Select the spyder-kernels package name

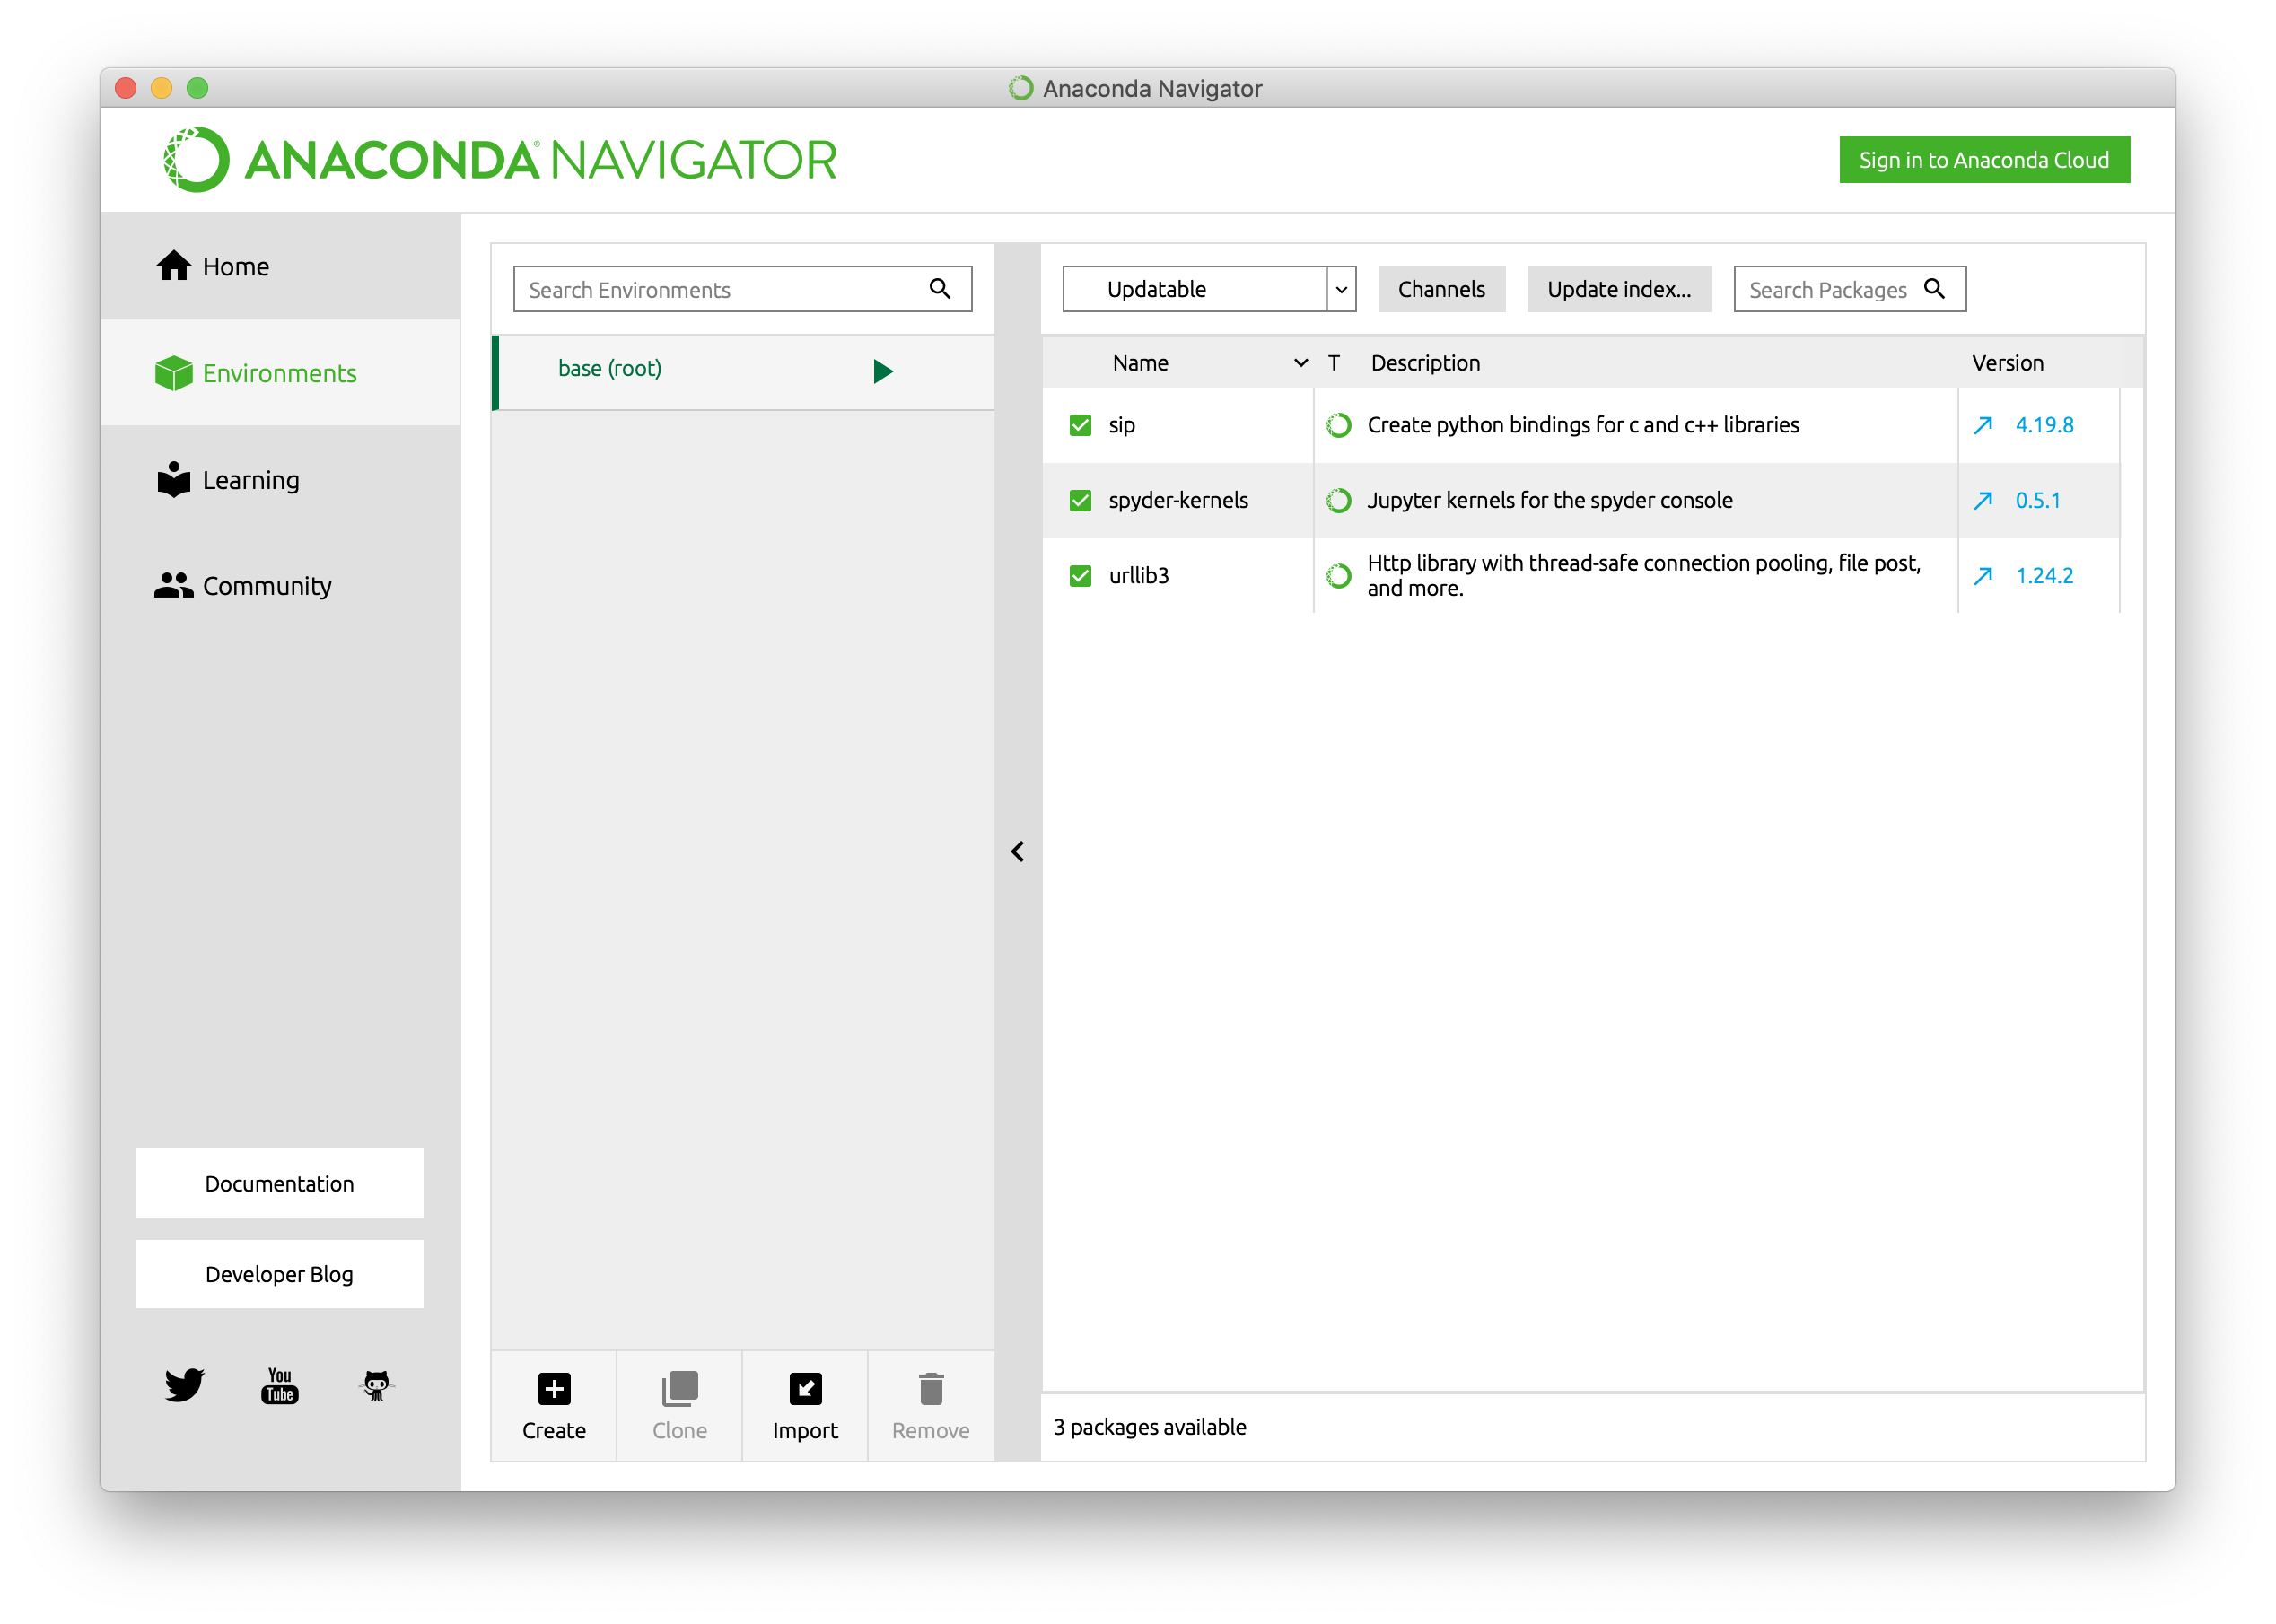(x=1178, y=500)
